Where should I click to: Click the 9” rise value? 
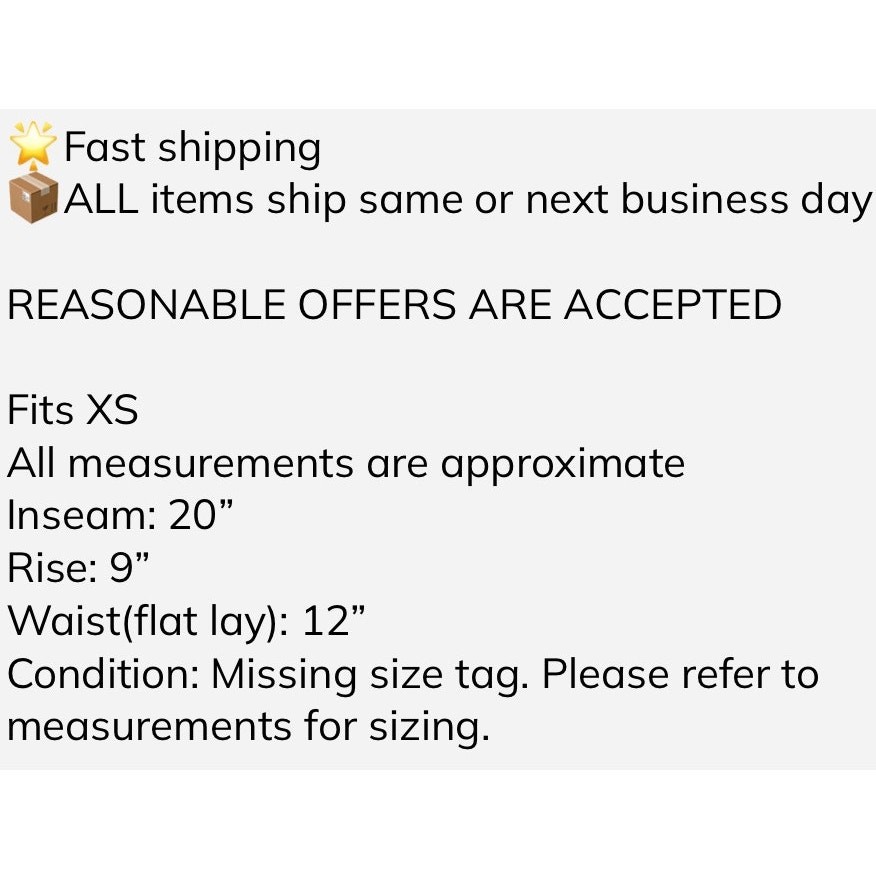tap(130, 568)
